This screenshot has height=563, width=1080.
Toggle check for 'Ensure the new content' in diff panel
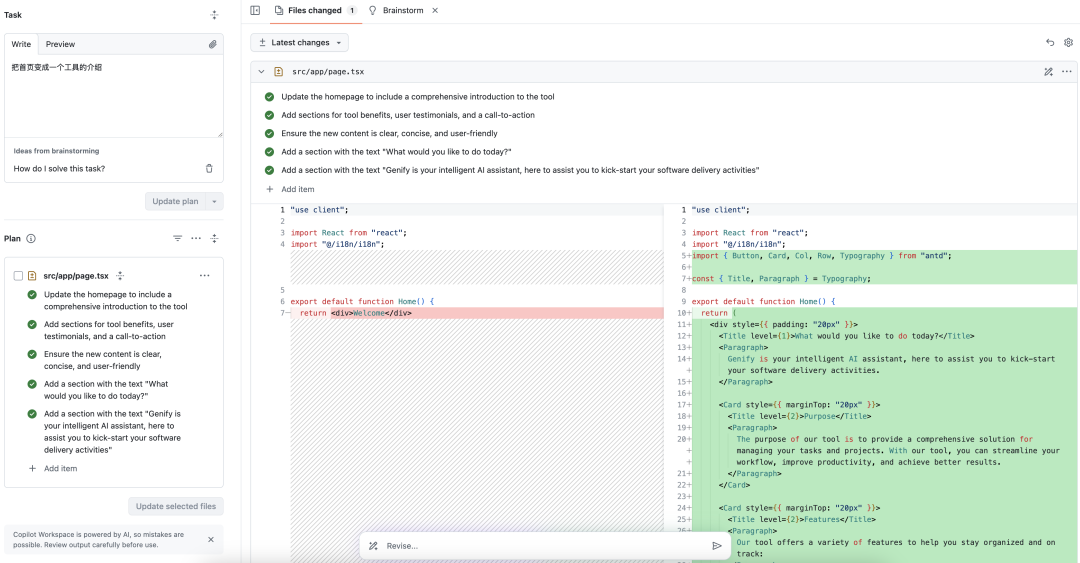tap(269, 134)
